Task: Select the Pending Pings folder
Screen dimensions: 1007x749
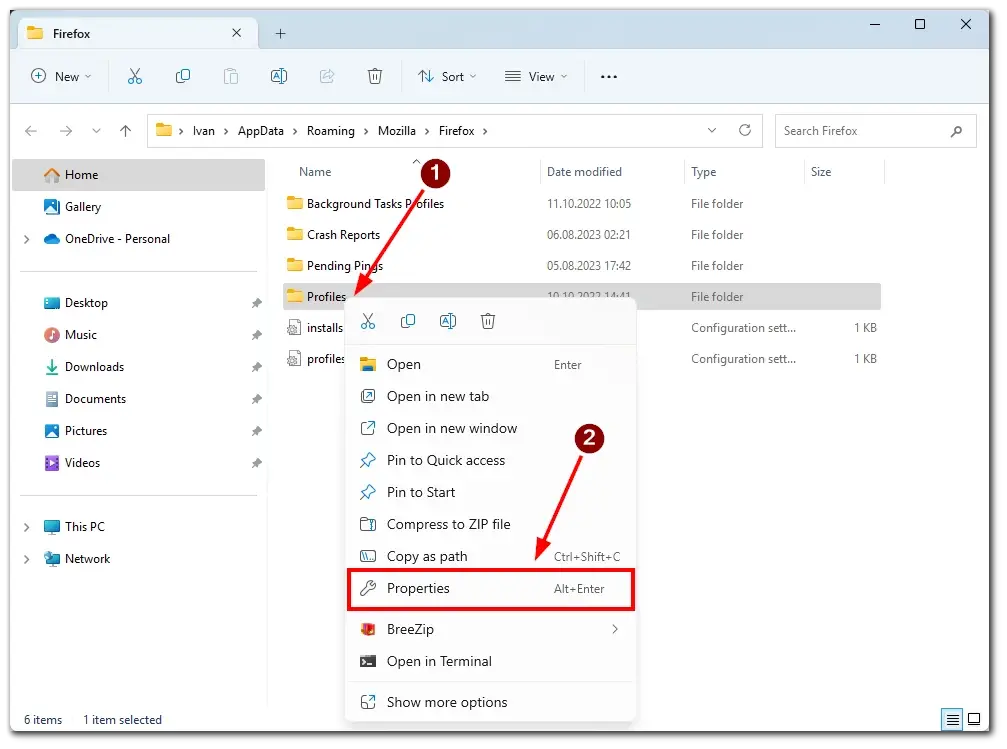Action: [x=582, y=266]
